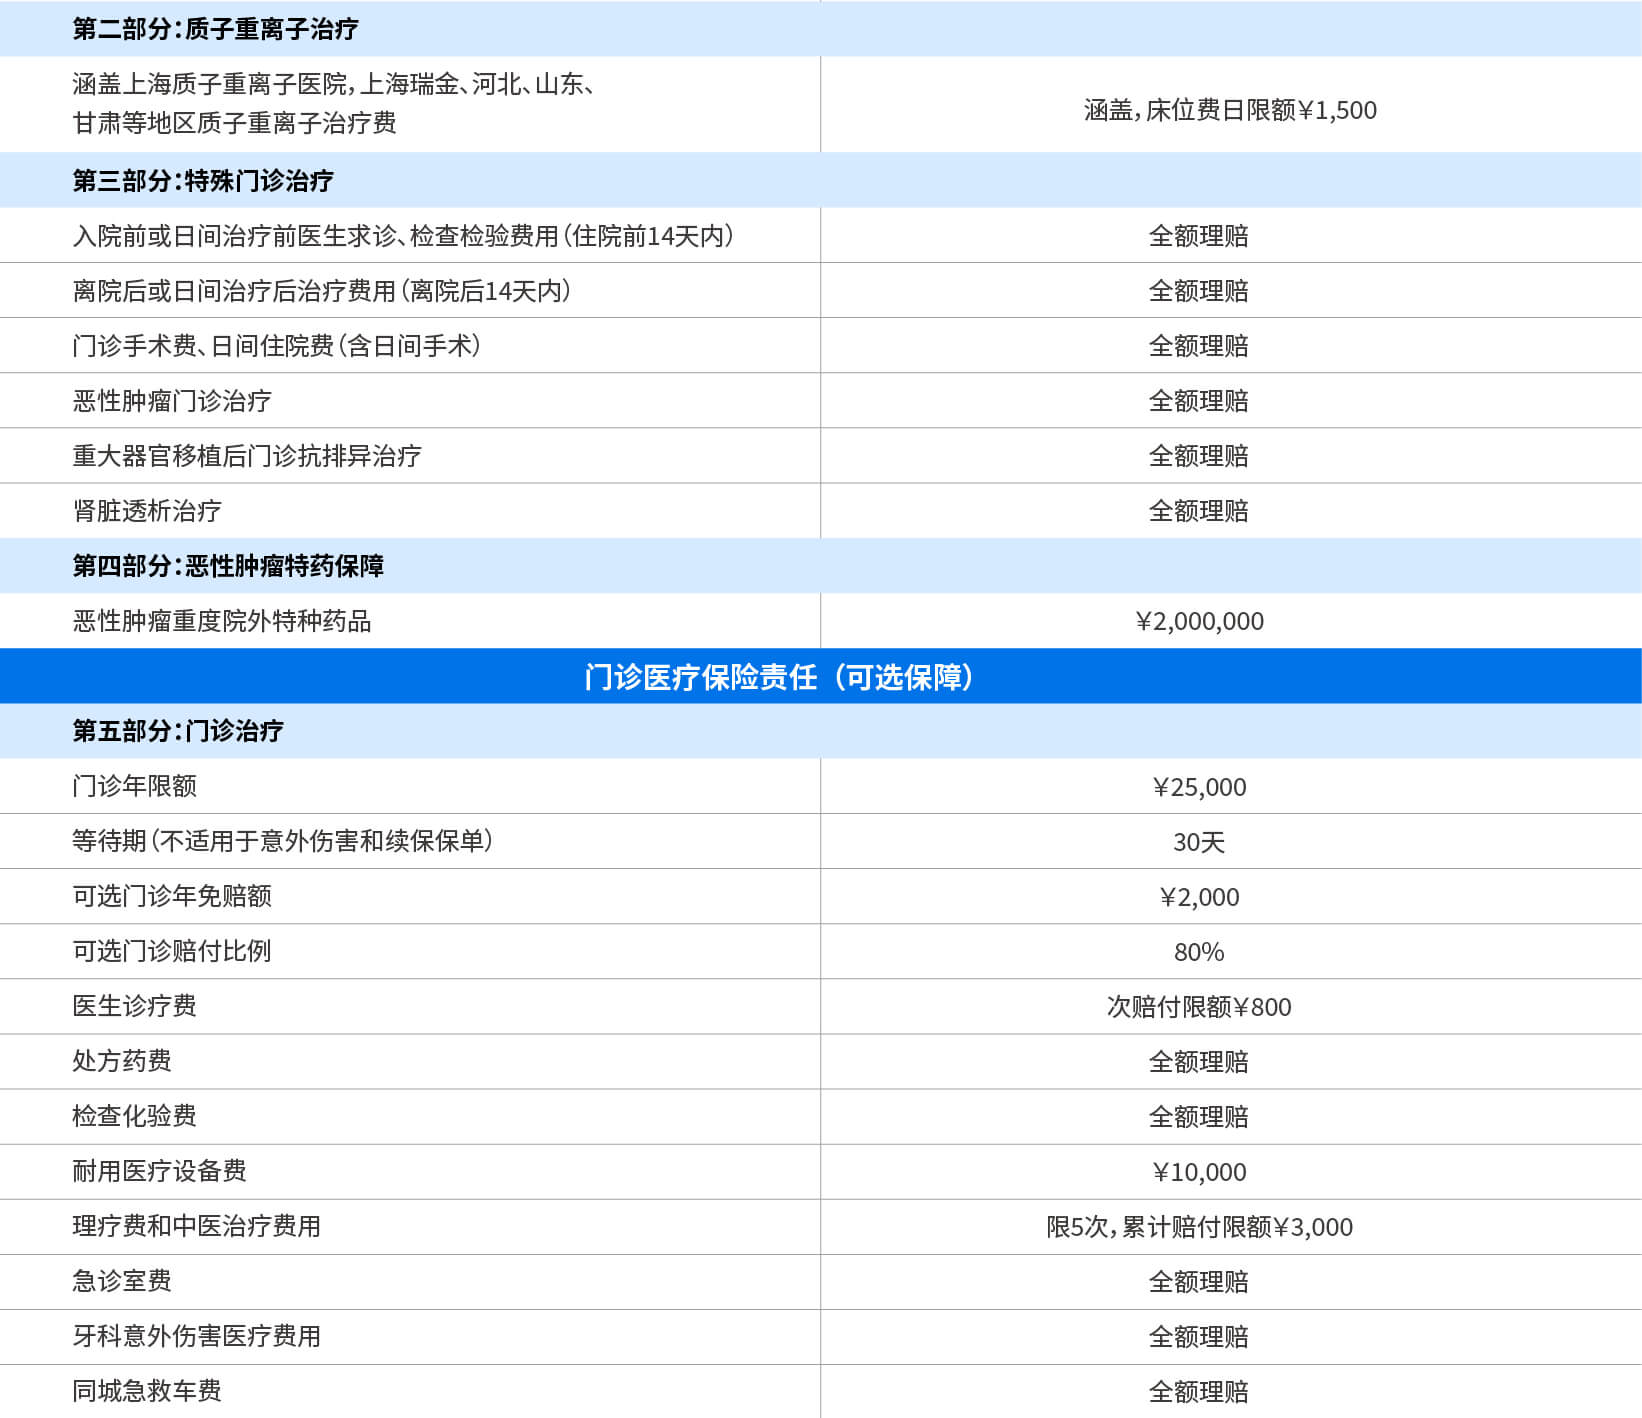Click the 涵盖，床位费日限额¥1,500 value
Image resolution: width=1642 pixels, height=1418 pixels.
1230,110
